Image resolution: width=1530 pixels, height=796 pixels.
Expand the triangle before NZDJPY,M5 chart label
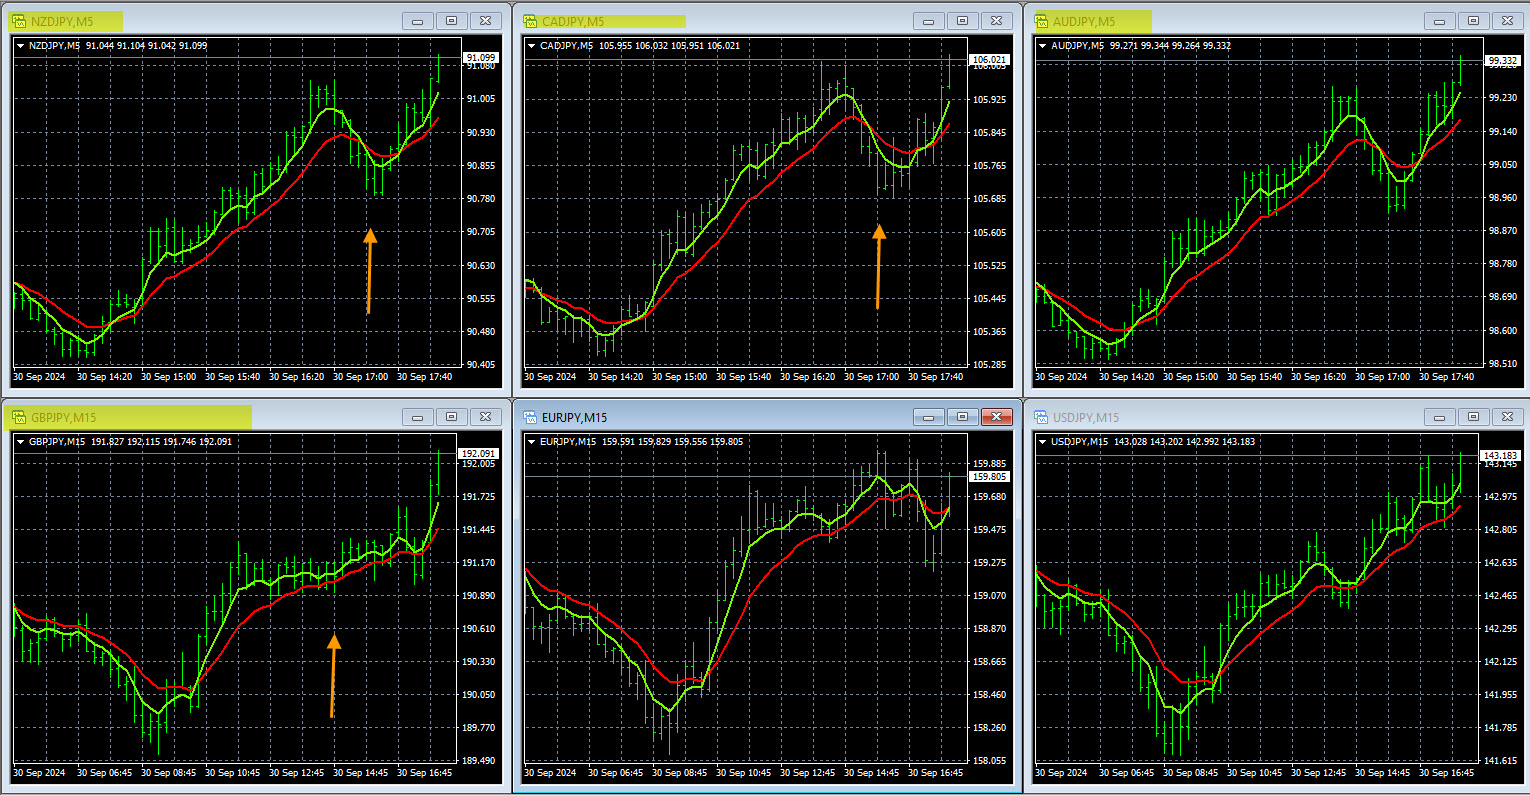pyautogui.click(x=21, y=46)
